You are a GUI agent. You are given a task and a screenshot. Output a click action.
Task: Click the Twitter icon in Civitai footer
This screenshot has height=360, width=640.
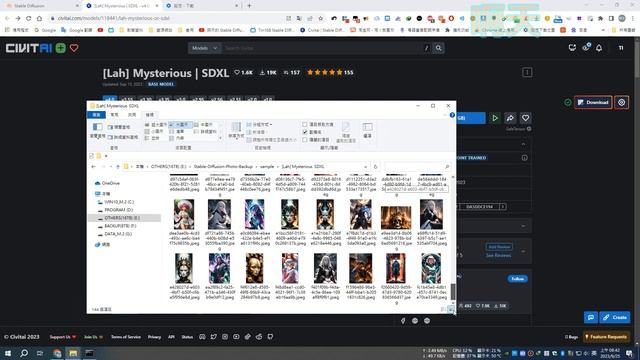(213, 337)
